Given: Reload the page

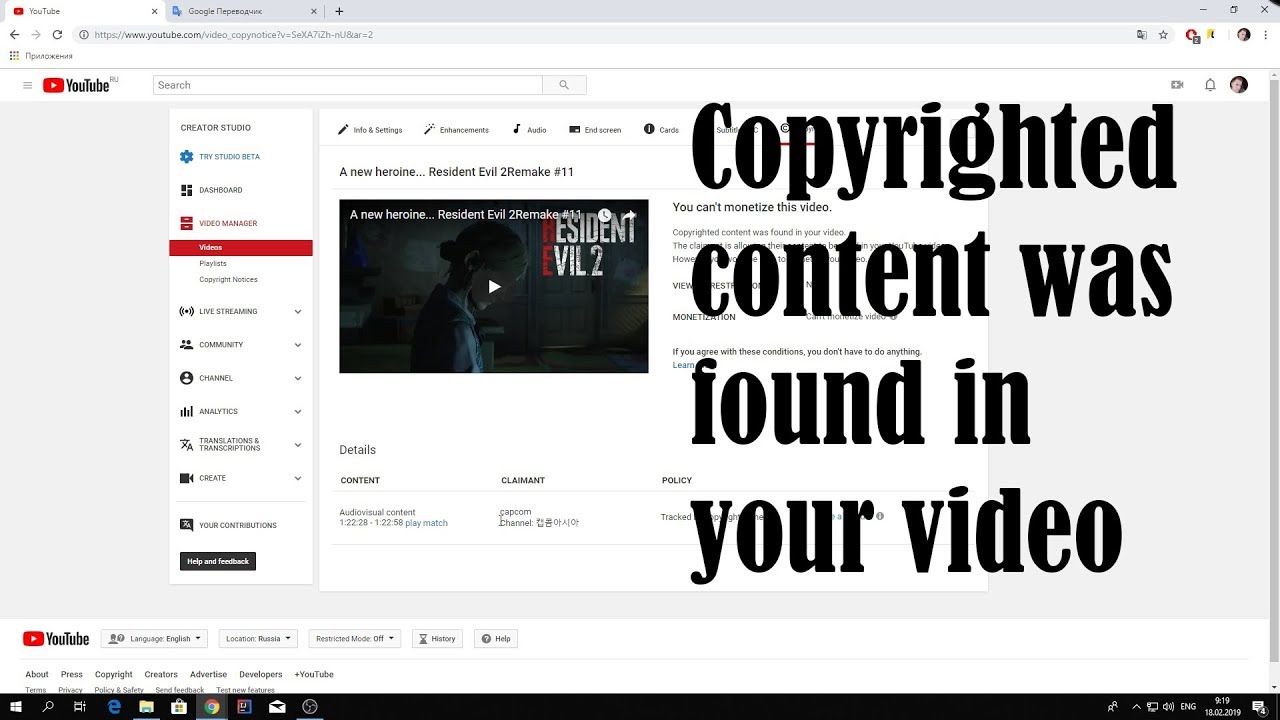Looking at the screenshot, I should point(57,35).
